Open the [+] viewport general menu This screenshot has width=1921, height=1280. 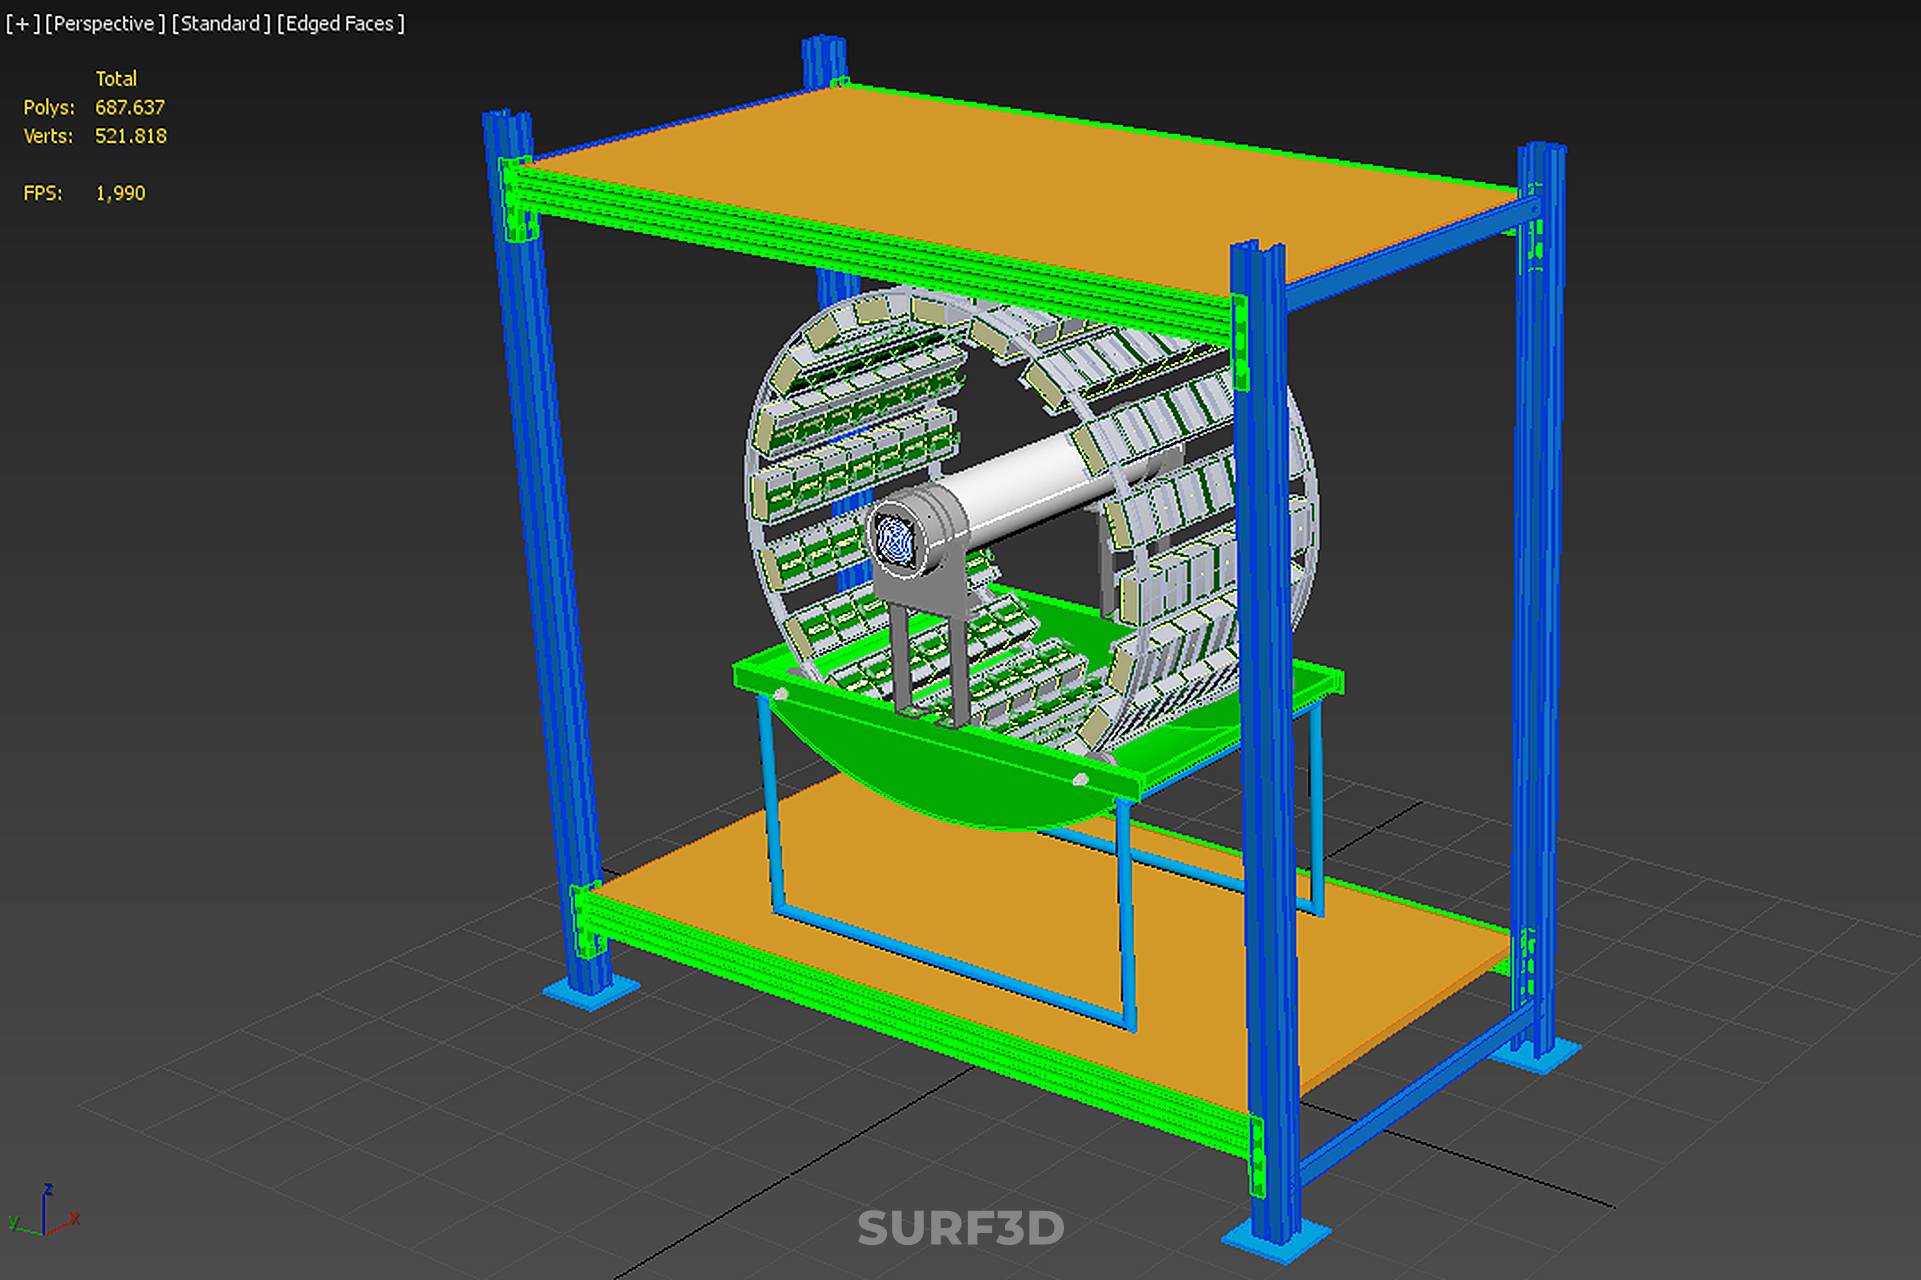click(x=22, y=23)
